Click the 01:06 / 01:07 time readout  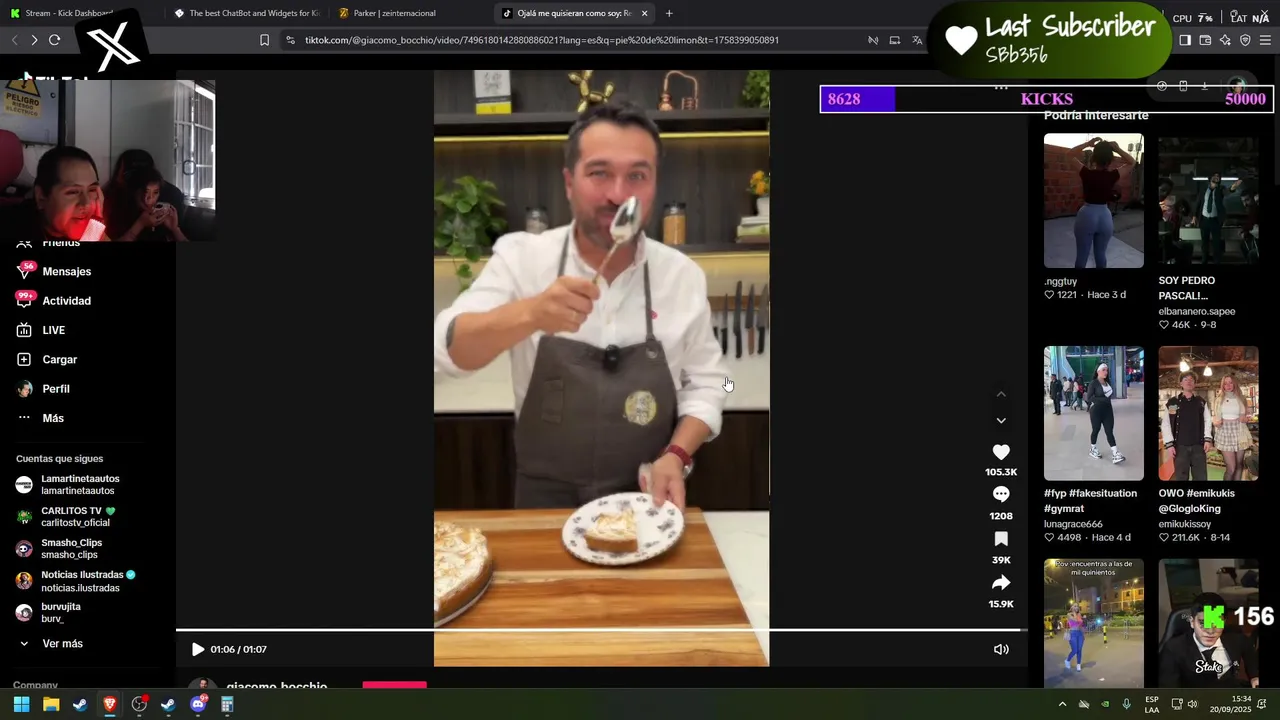pyautogui.click(x=238, y=649)
